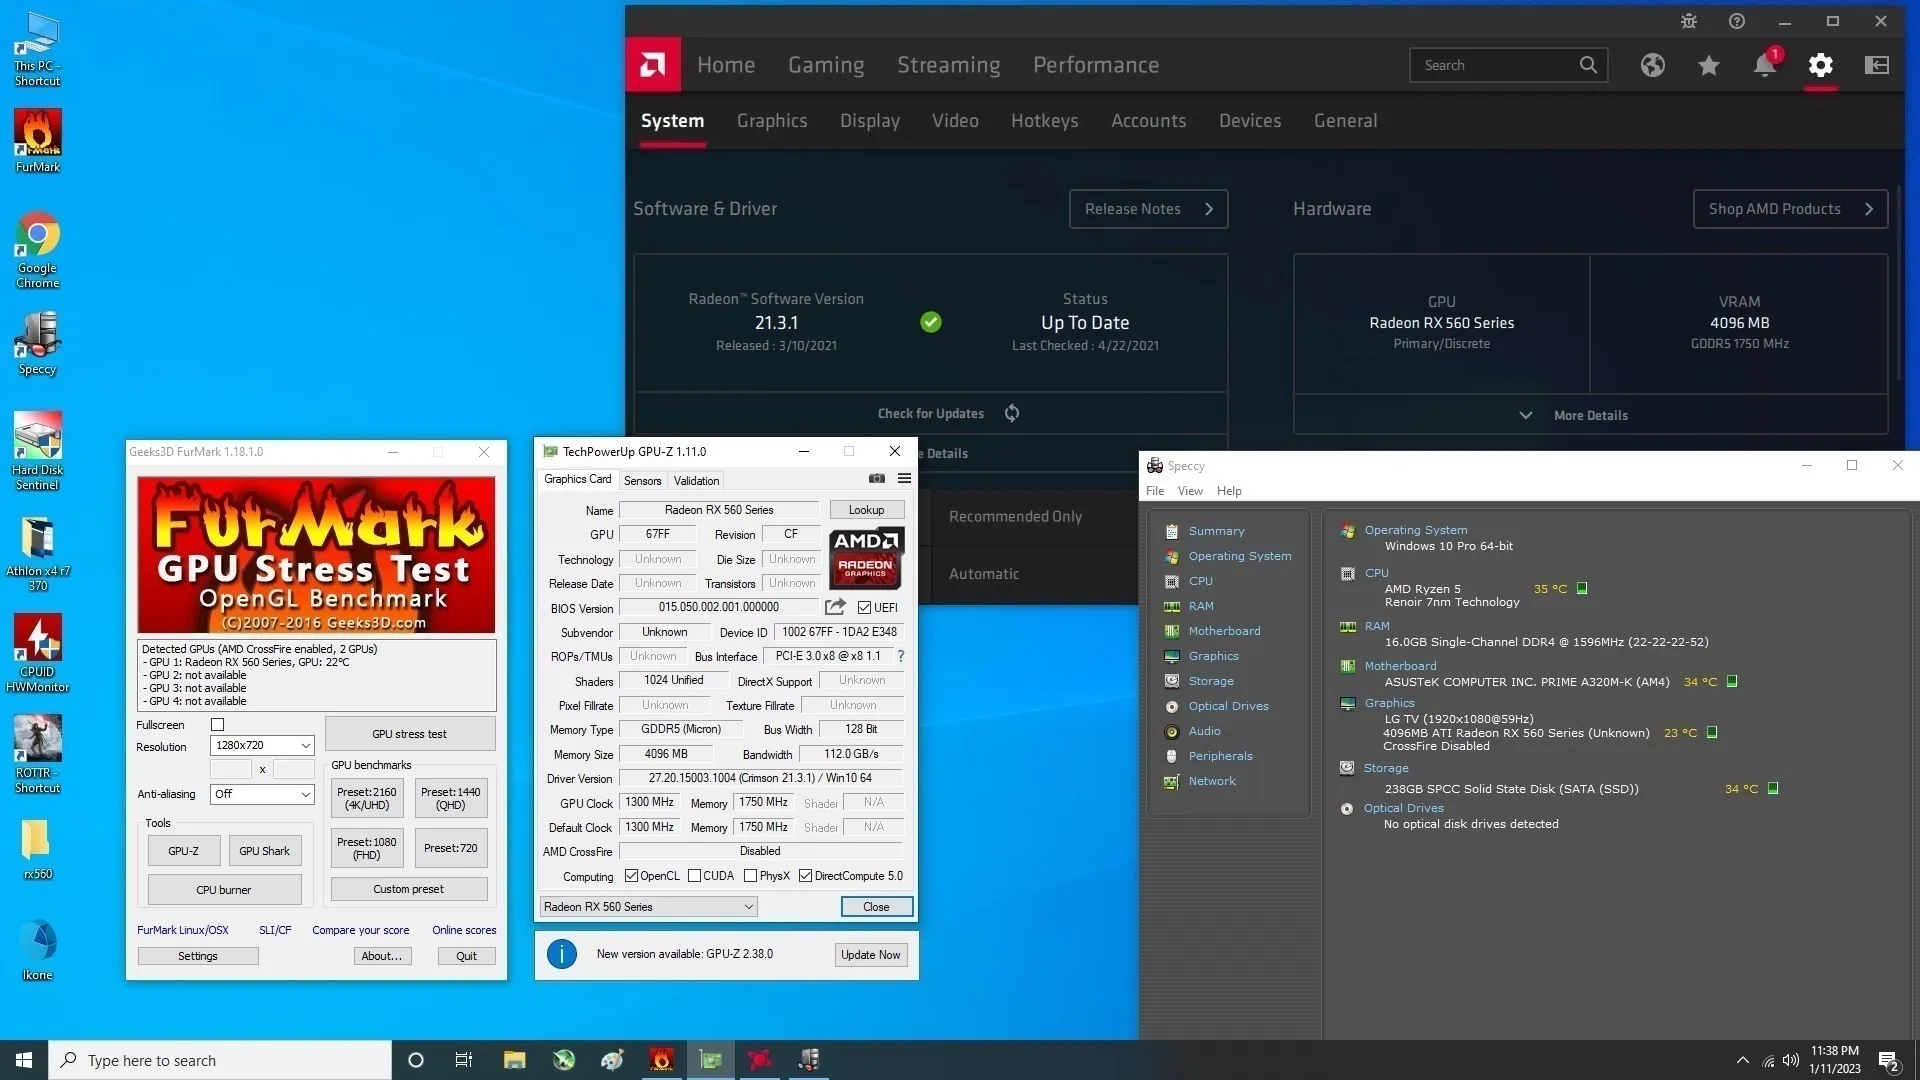The image size is (1920, 1080).
Task: Click the bug report icon in Radeon title bar
Action: (x=1689, y=21)
